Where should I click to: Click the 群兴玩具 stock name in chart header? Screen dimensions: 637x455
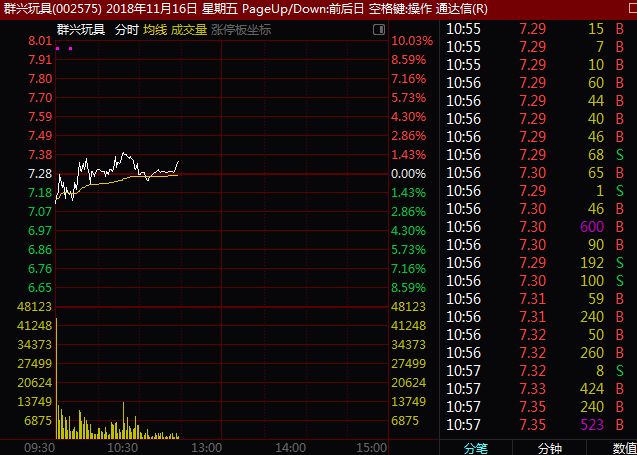click(81, 30)
